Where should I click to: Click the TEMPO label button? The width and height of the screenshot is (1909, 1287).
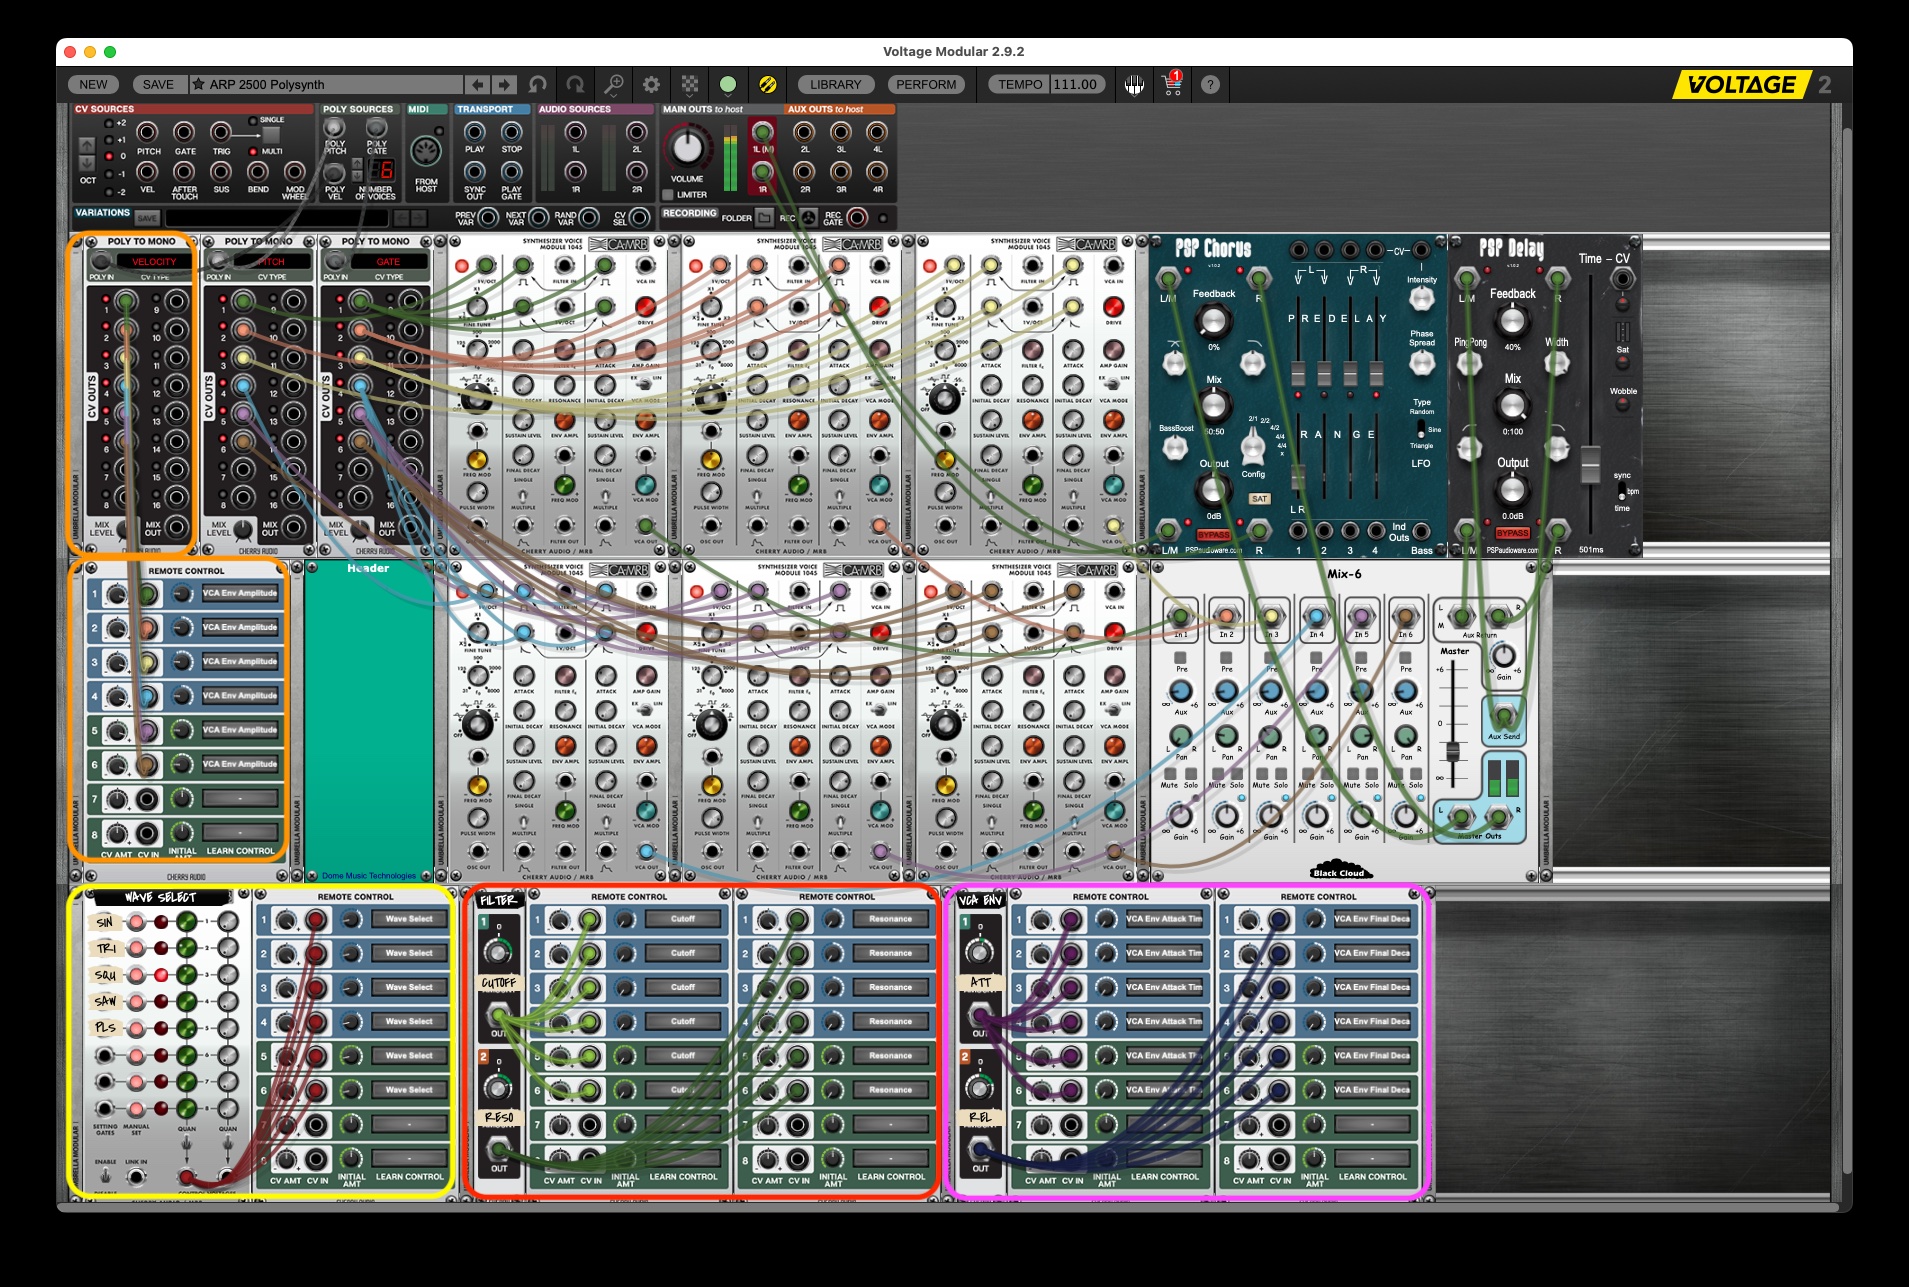coord(1019,85)
